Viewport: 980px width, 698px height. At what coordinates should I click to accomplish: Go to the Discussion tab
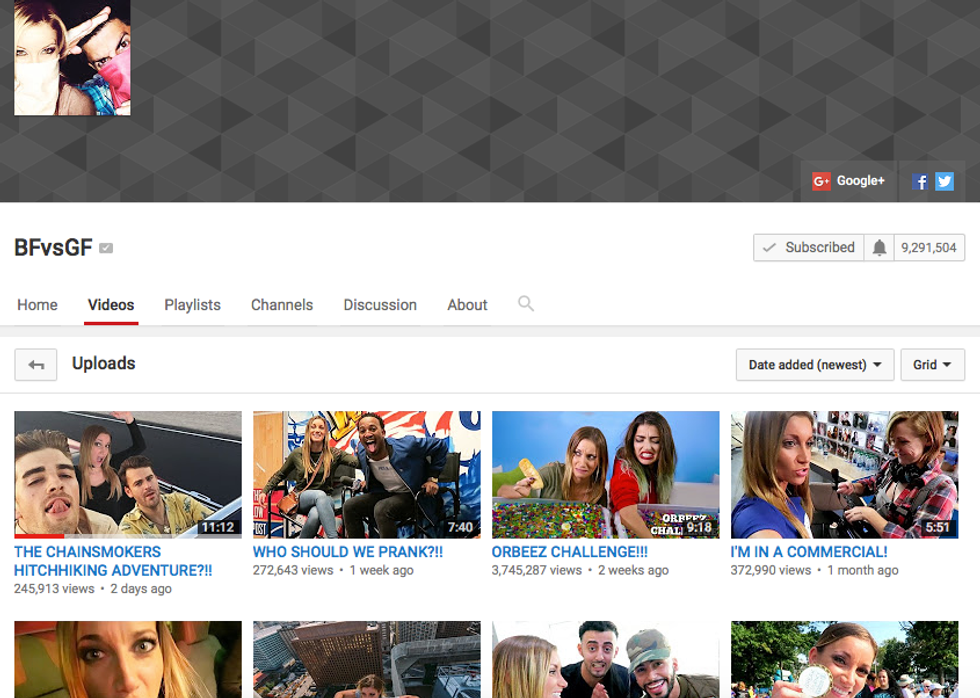click(380, 305)
